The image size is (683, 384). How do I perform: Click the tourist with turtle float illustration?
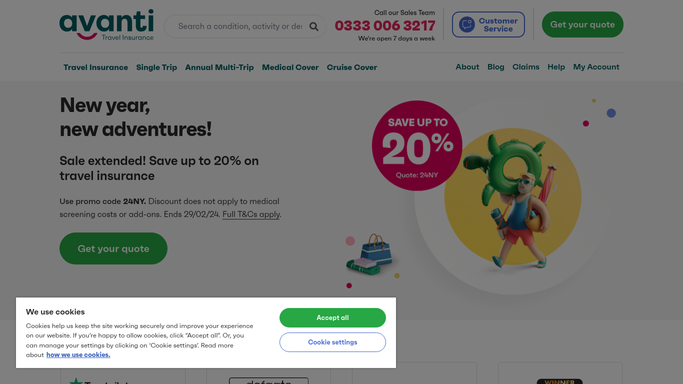[513, 198]
